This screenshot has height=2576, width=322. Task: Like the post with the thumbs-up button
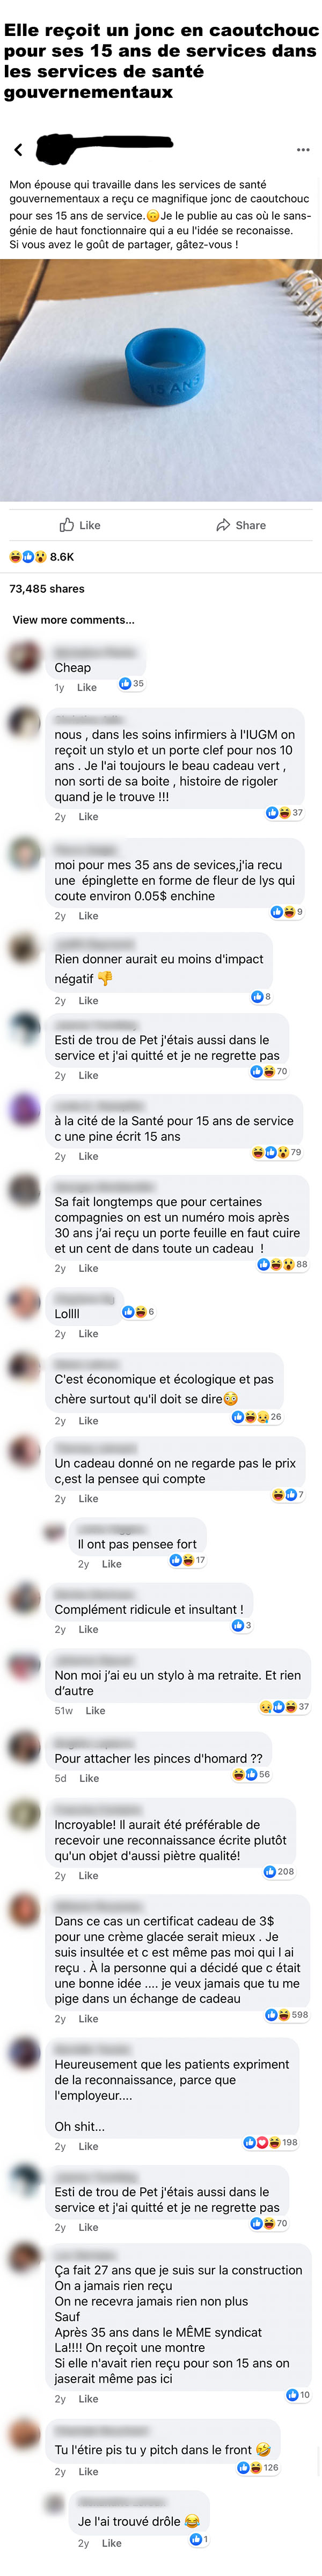(x=80, y=525)
